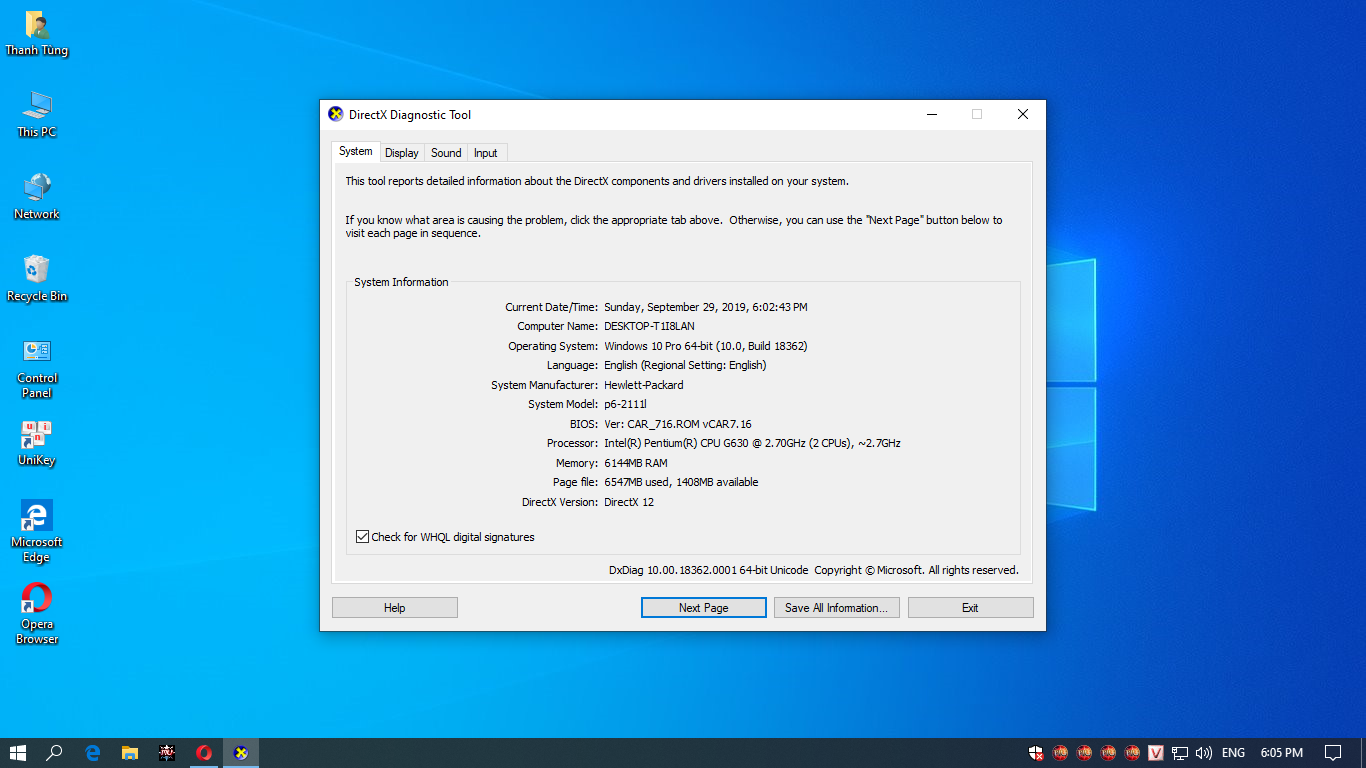
Task: Select the Input tab
Action: 486,153
